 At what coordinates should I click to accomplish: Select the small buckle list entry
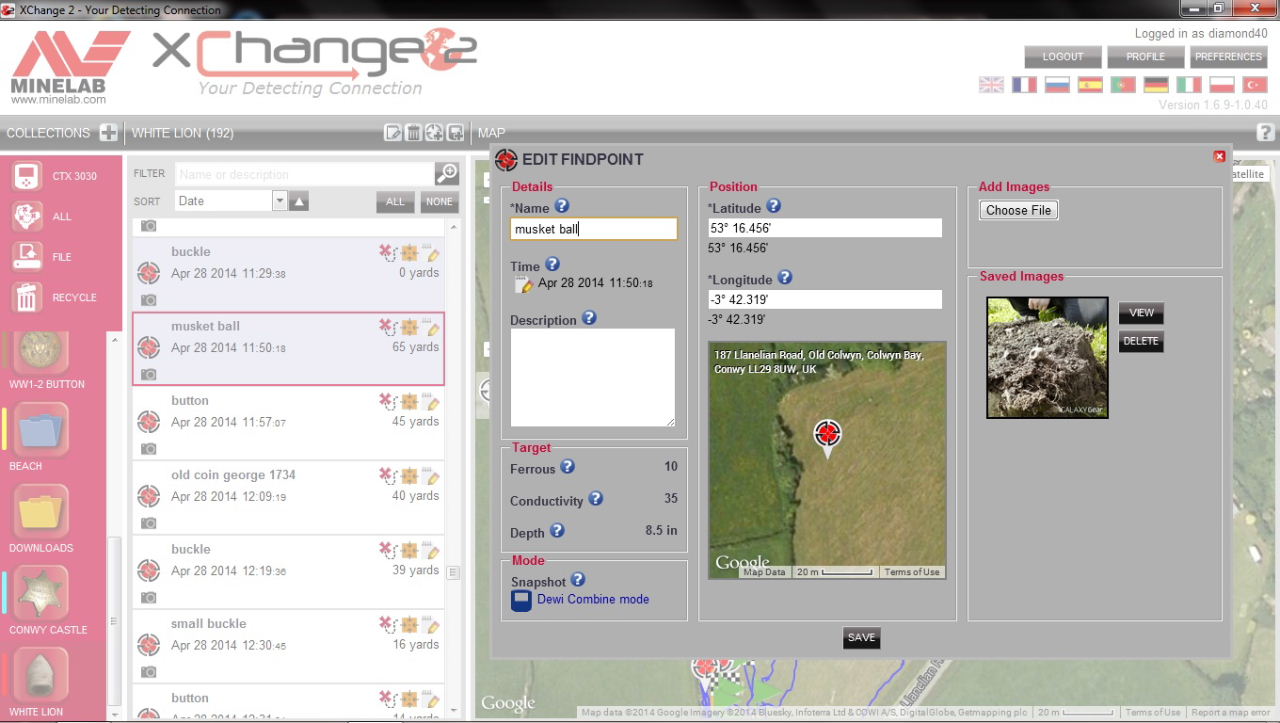coord(289,646)
